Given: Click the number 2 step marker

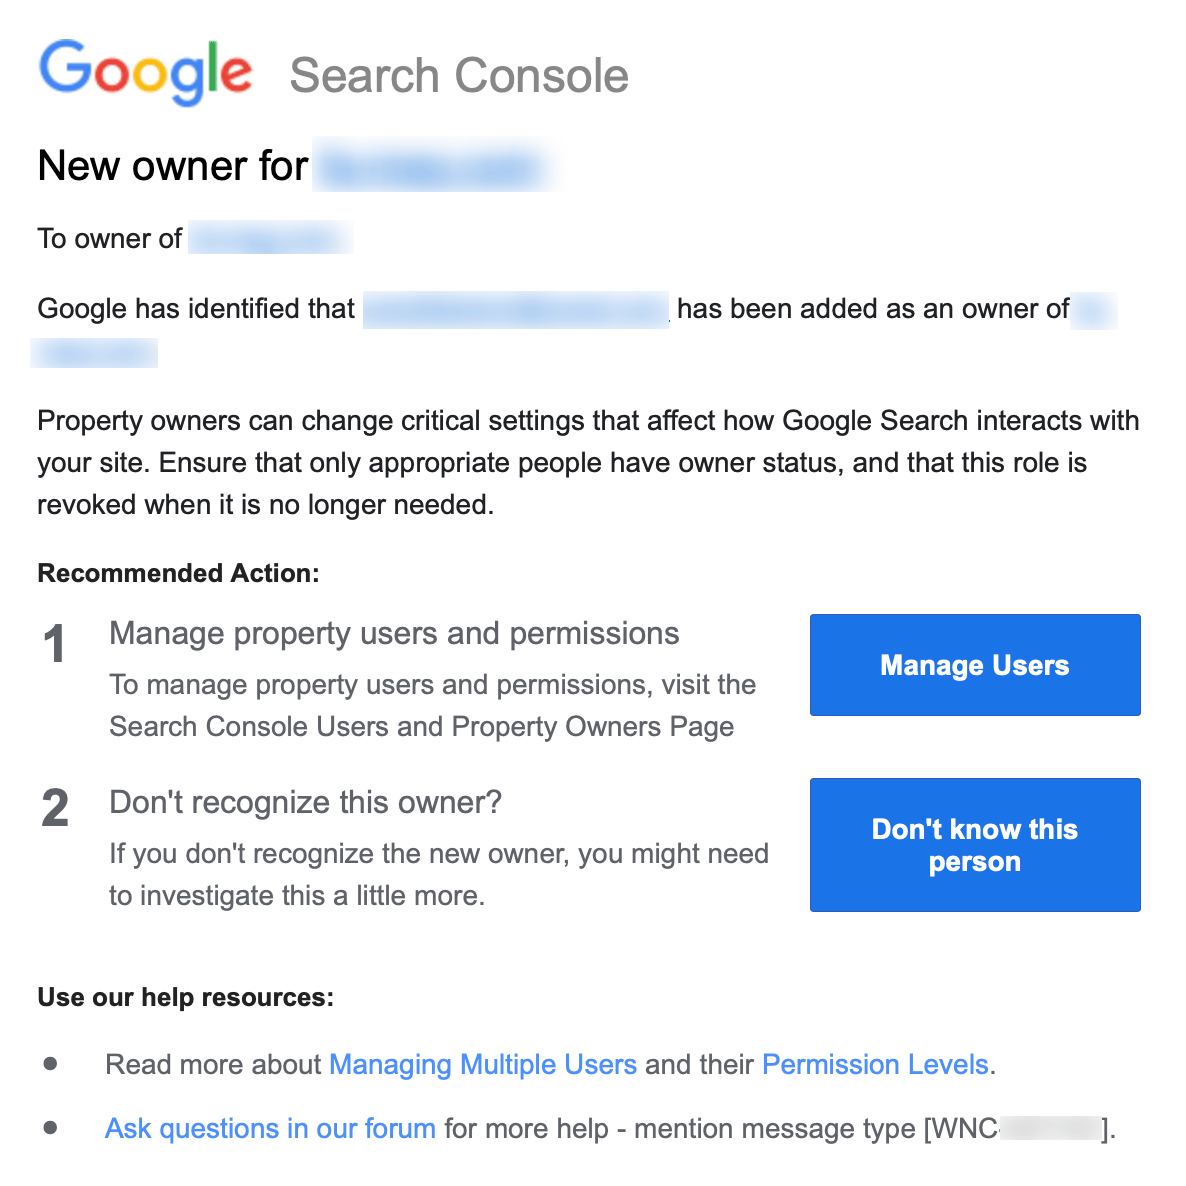Looking at the screenshot, I should (x=55, y=808).
